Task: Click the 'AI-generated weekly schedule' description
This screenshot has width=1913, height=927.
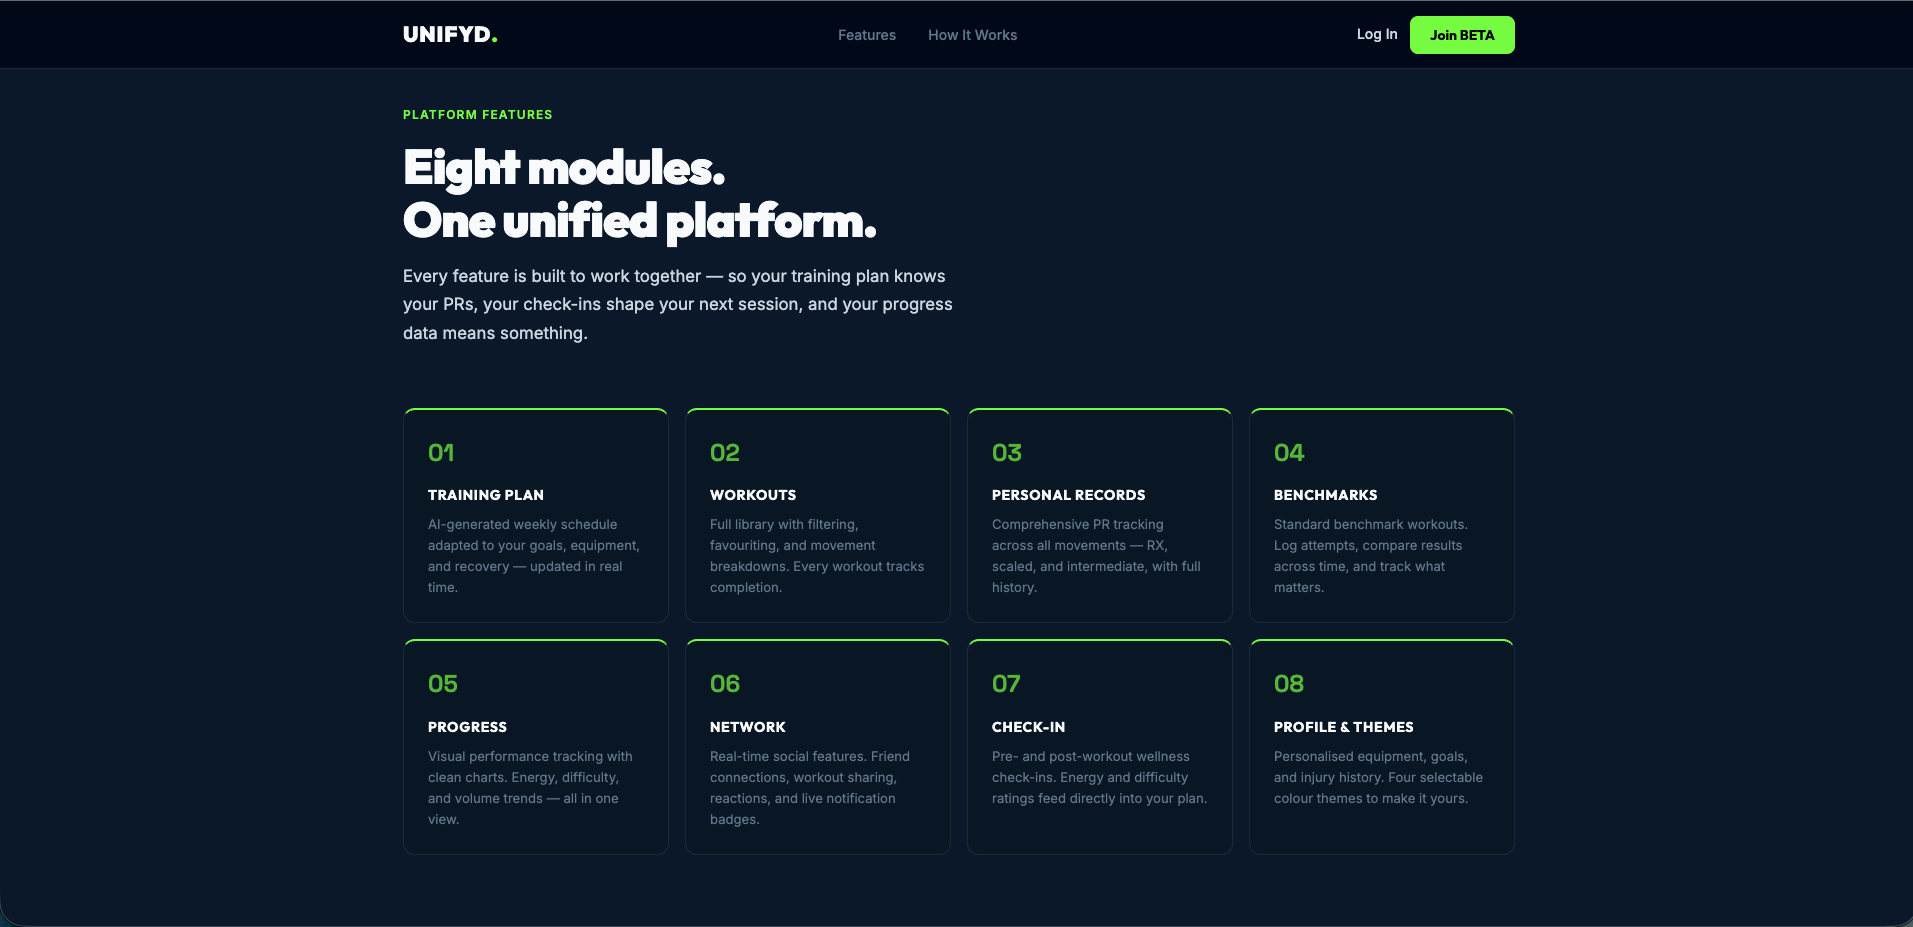Action: point(534,556)
